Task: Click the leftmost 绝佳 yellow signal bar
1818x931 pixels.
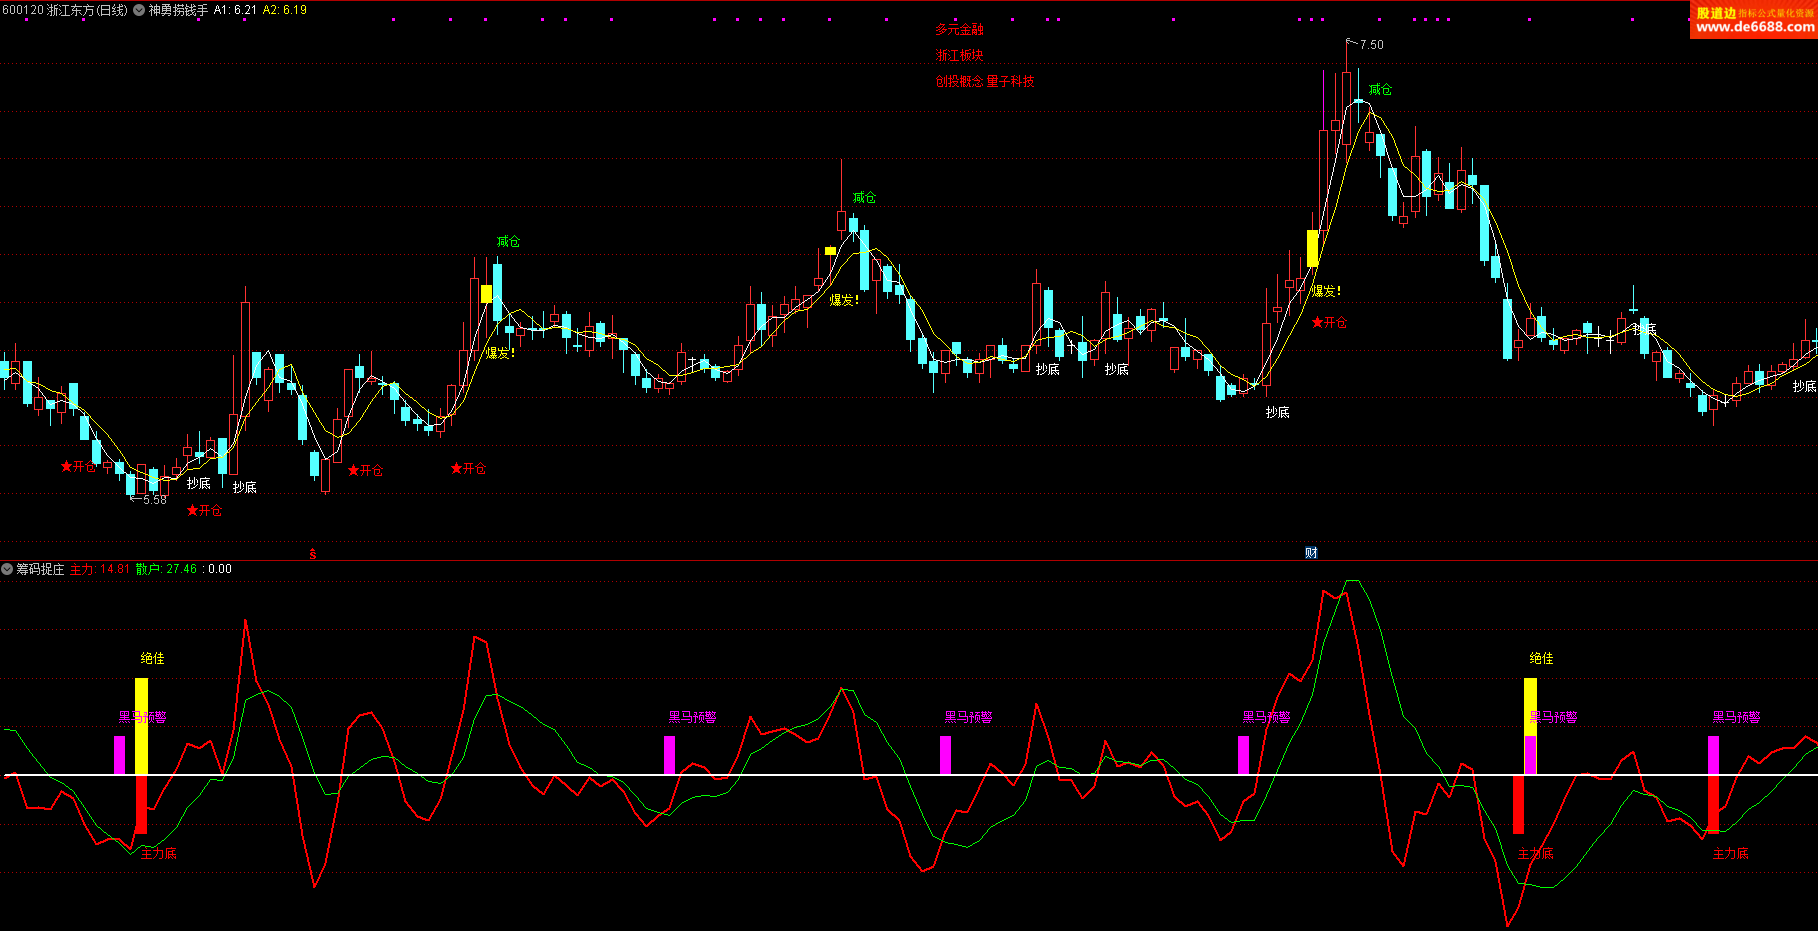Action: click(x=141, y=725)
